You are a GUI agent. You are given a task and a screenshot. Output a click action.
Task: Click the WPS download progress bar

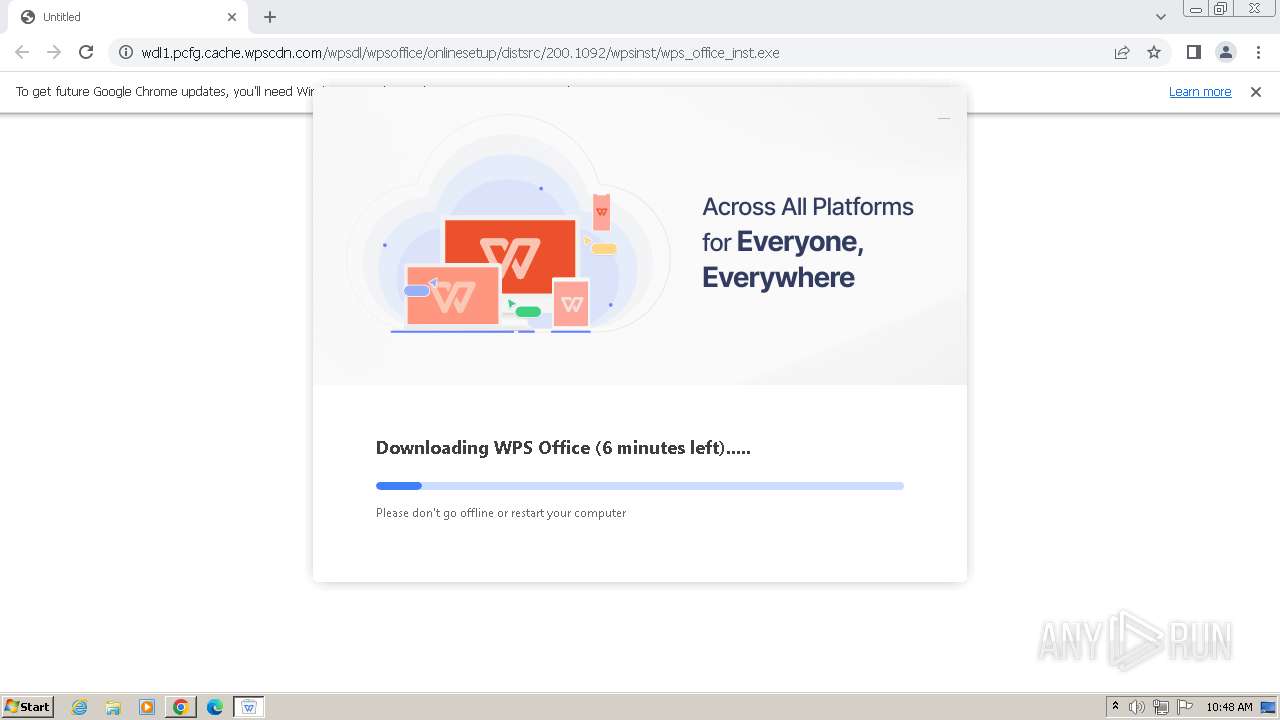640,486
